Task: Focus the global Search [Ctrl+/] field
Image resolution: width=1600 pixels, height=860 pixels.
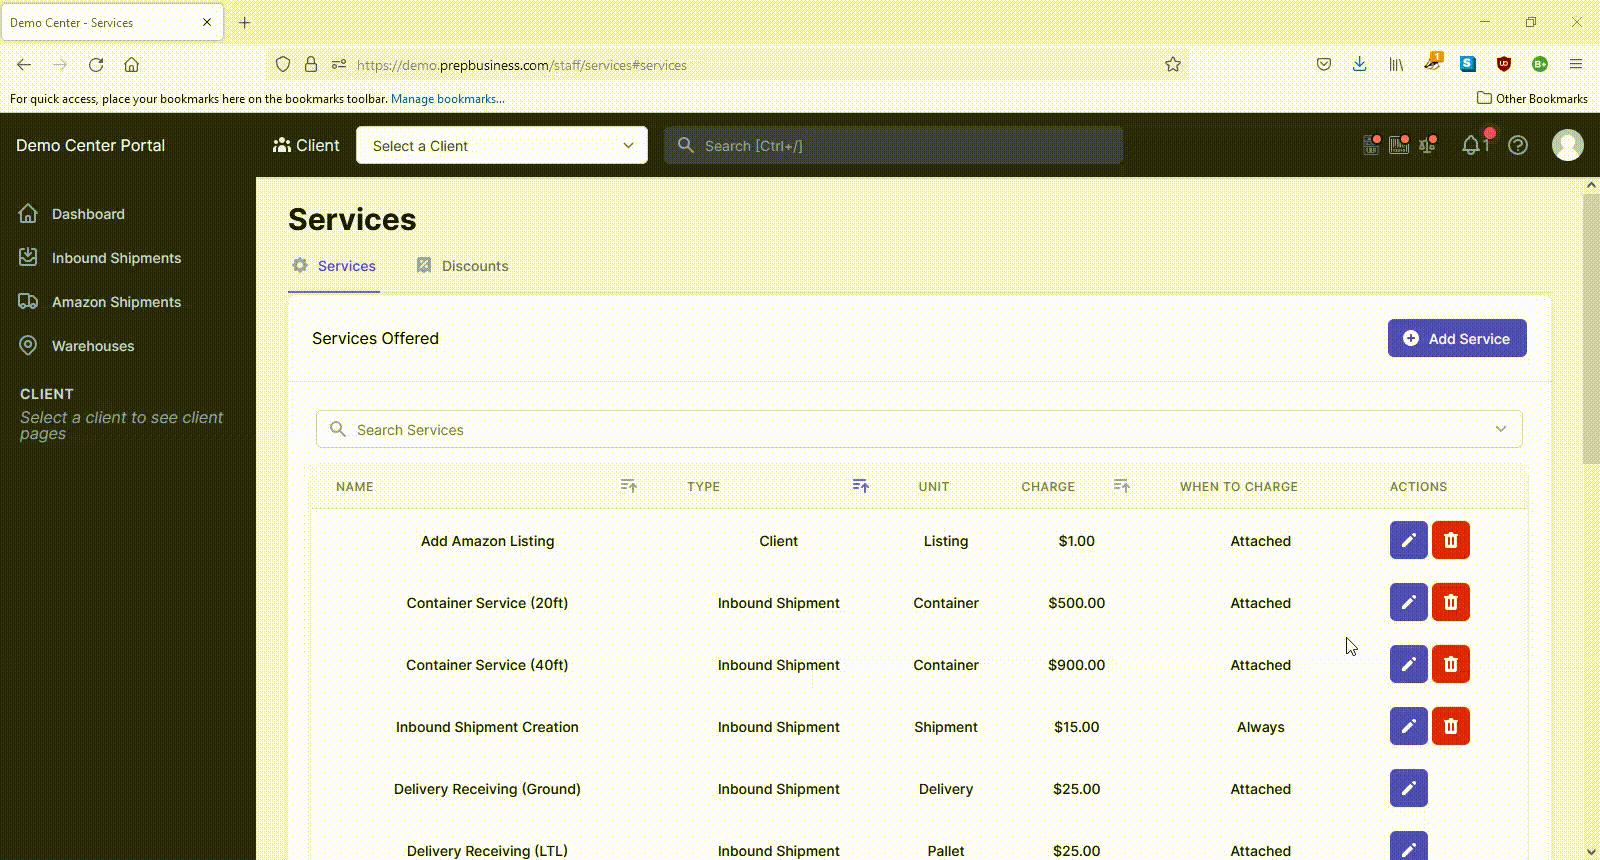Action: (893, 145)
